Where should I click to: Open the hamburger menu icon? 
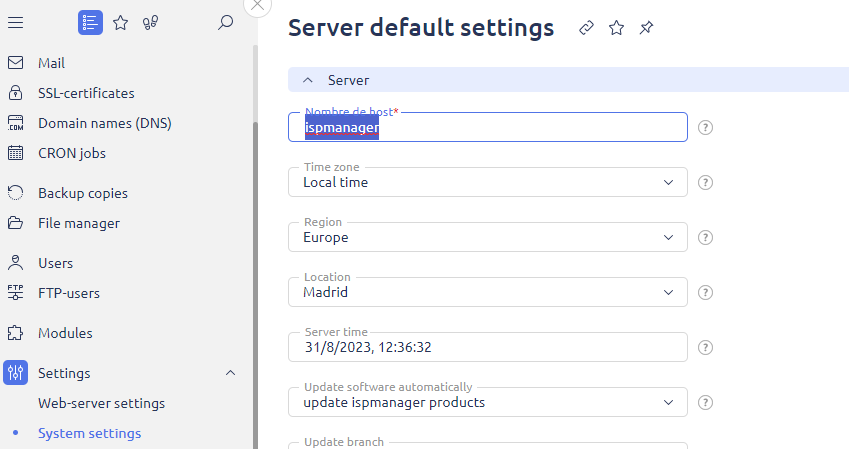pos(15,23)
